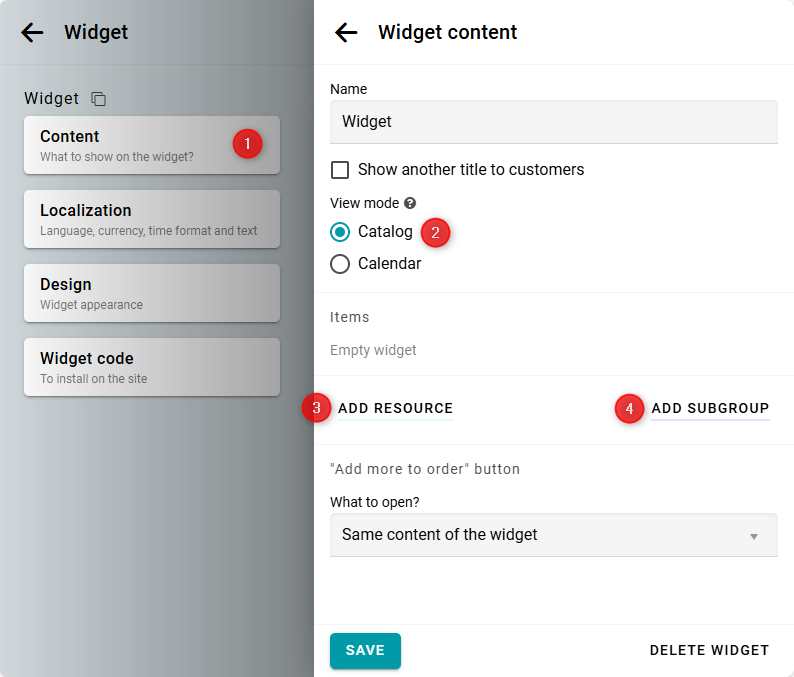Image resolution: width=794 pixels, height=677 pixels.
Task: Select the Calendar view mode
Action: coord(340,264)
